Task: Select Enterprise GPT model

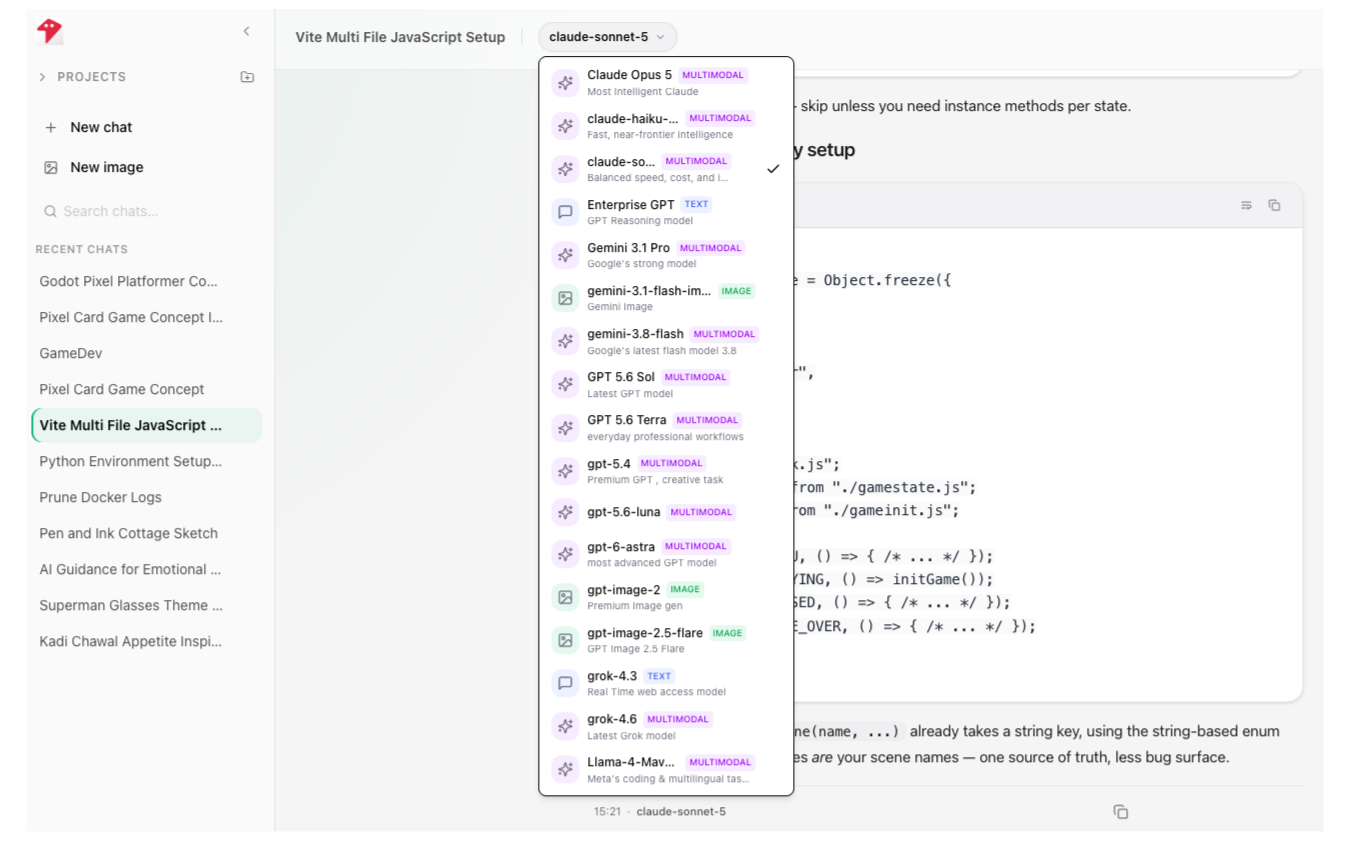Action: point(666,212)
